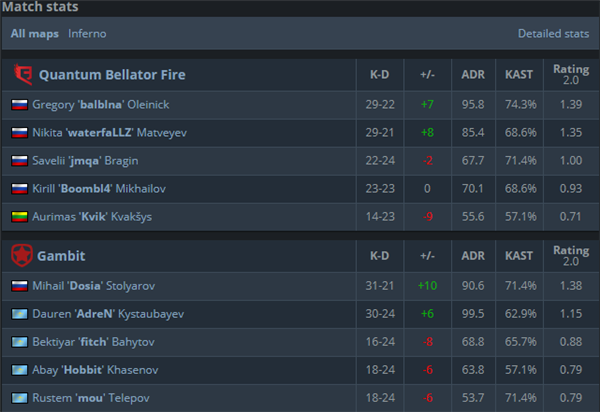Click Rating 2.0 header in Quantum Bellator Fire table
The height and width of the screenshot is (412, 600).
(571, 75)
